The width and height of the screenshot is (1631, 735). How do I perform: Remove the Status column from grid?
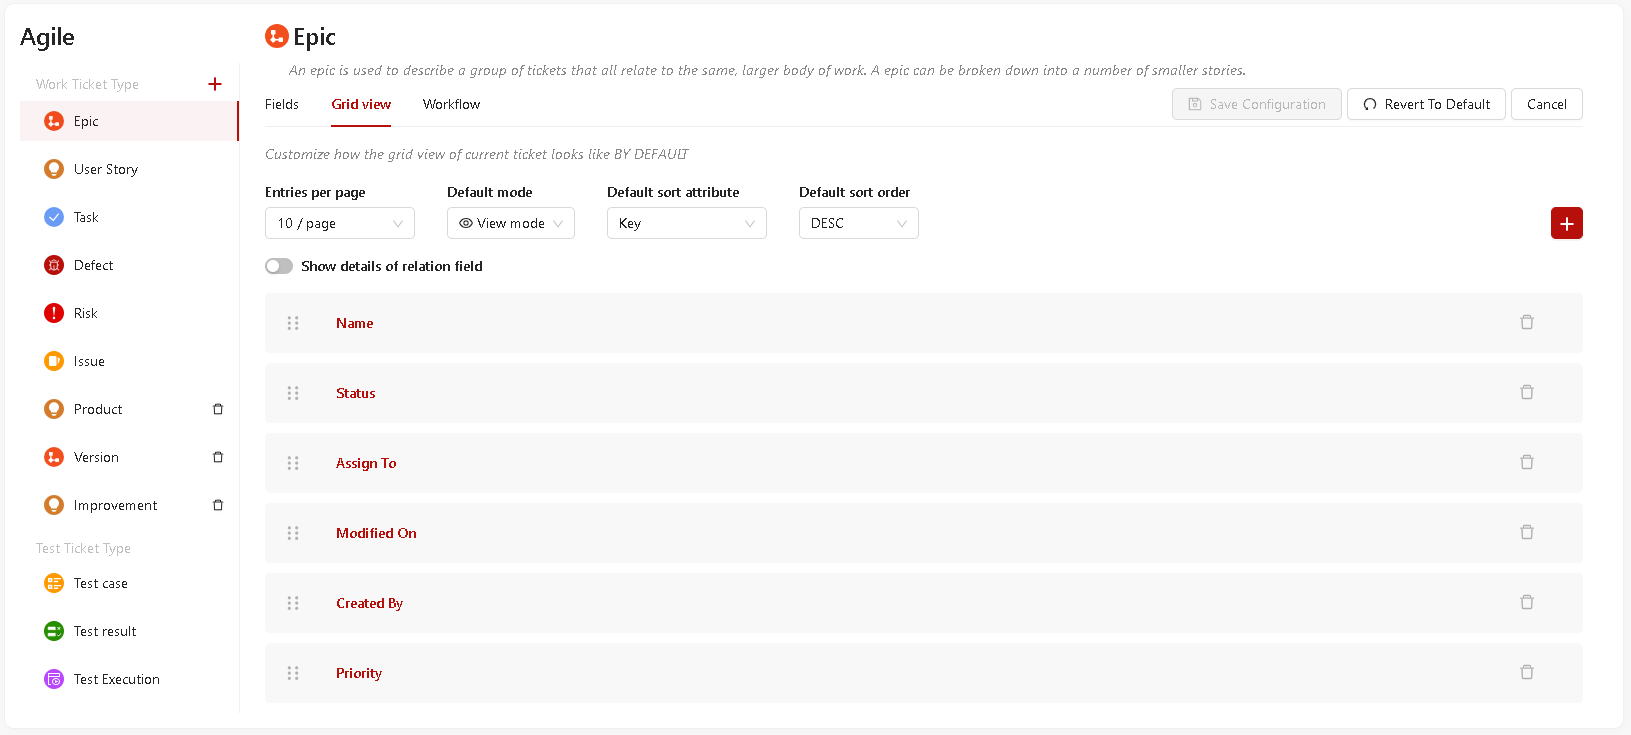[x=1527, y=392]
